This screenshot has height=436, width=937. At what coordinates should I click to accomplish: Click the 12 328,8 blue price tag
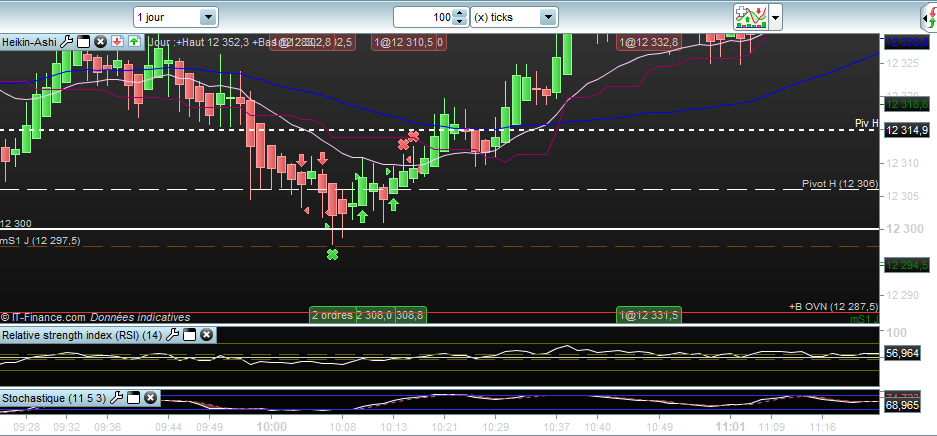pos(907,42)
